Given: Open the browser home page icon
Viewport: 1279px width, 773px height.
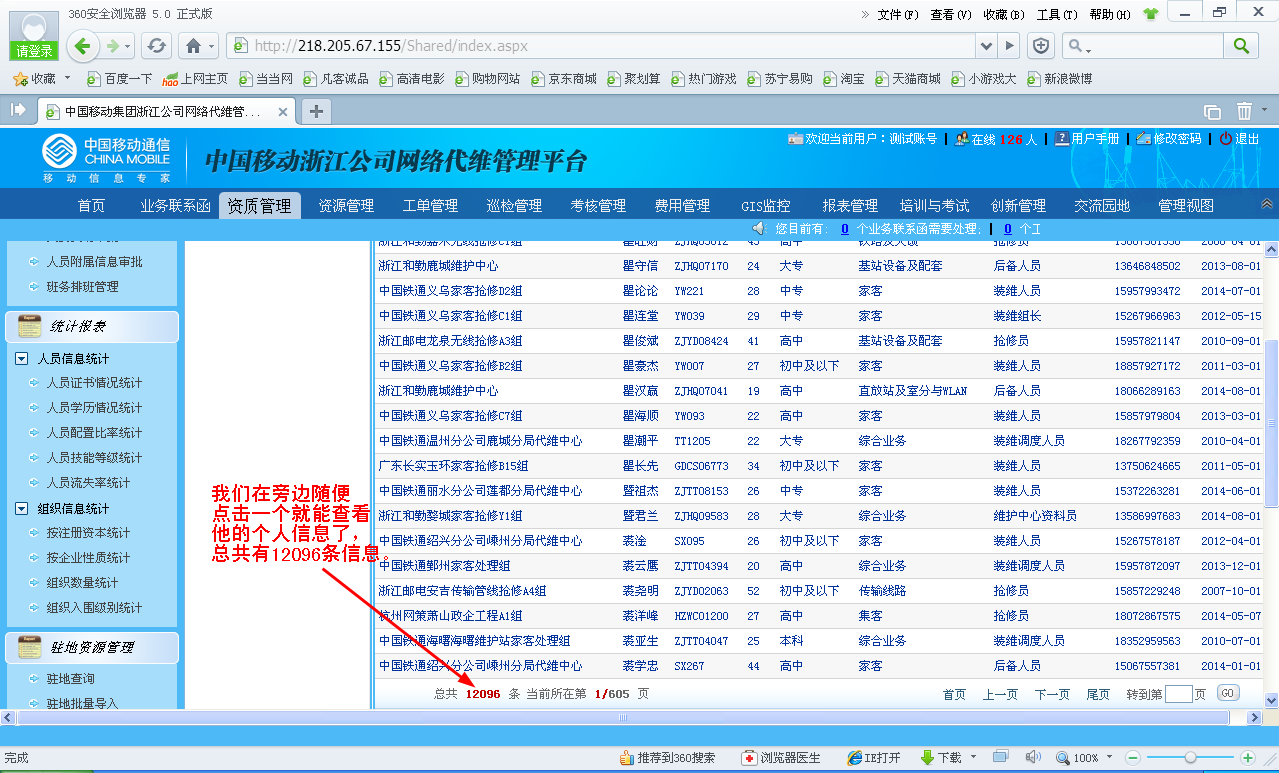Looking at the screenshot, I should click(x=193, y=46).
